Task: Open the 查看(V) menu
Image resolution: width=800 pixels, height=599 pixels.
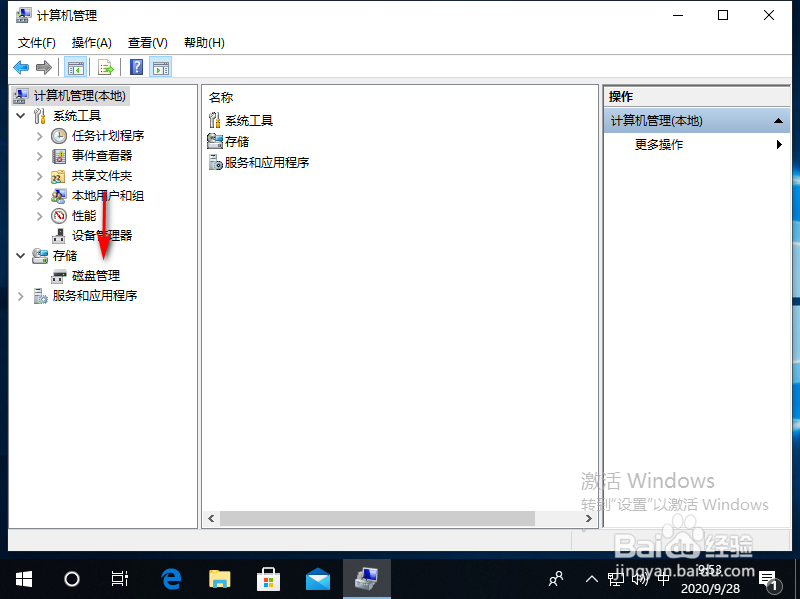Action: (x=146, y=42)
